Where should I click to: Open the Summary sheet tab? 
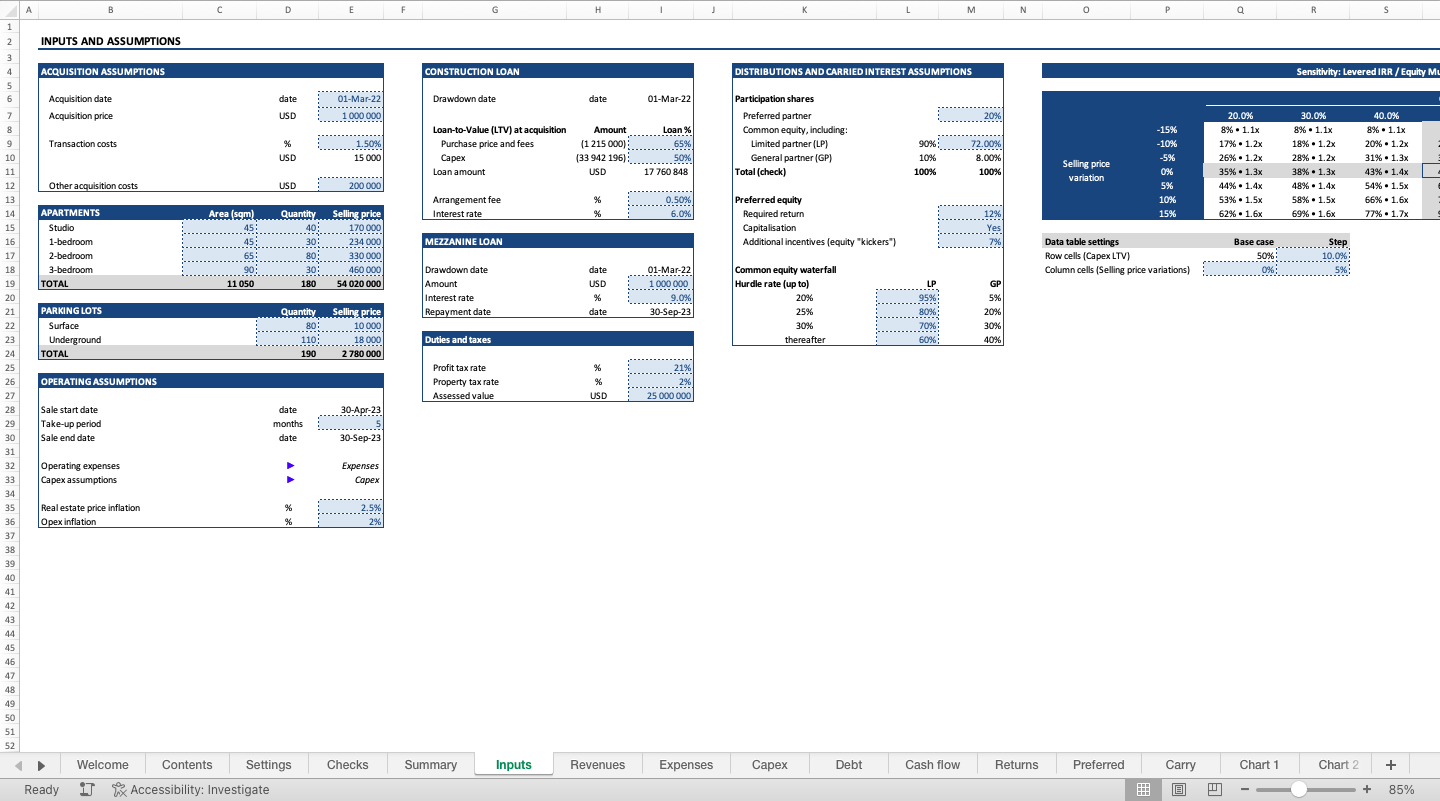431,765
